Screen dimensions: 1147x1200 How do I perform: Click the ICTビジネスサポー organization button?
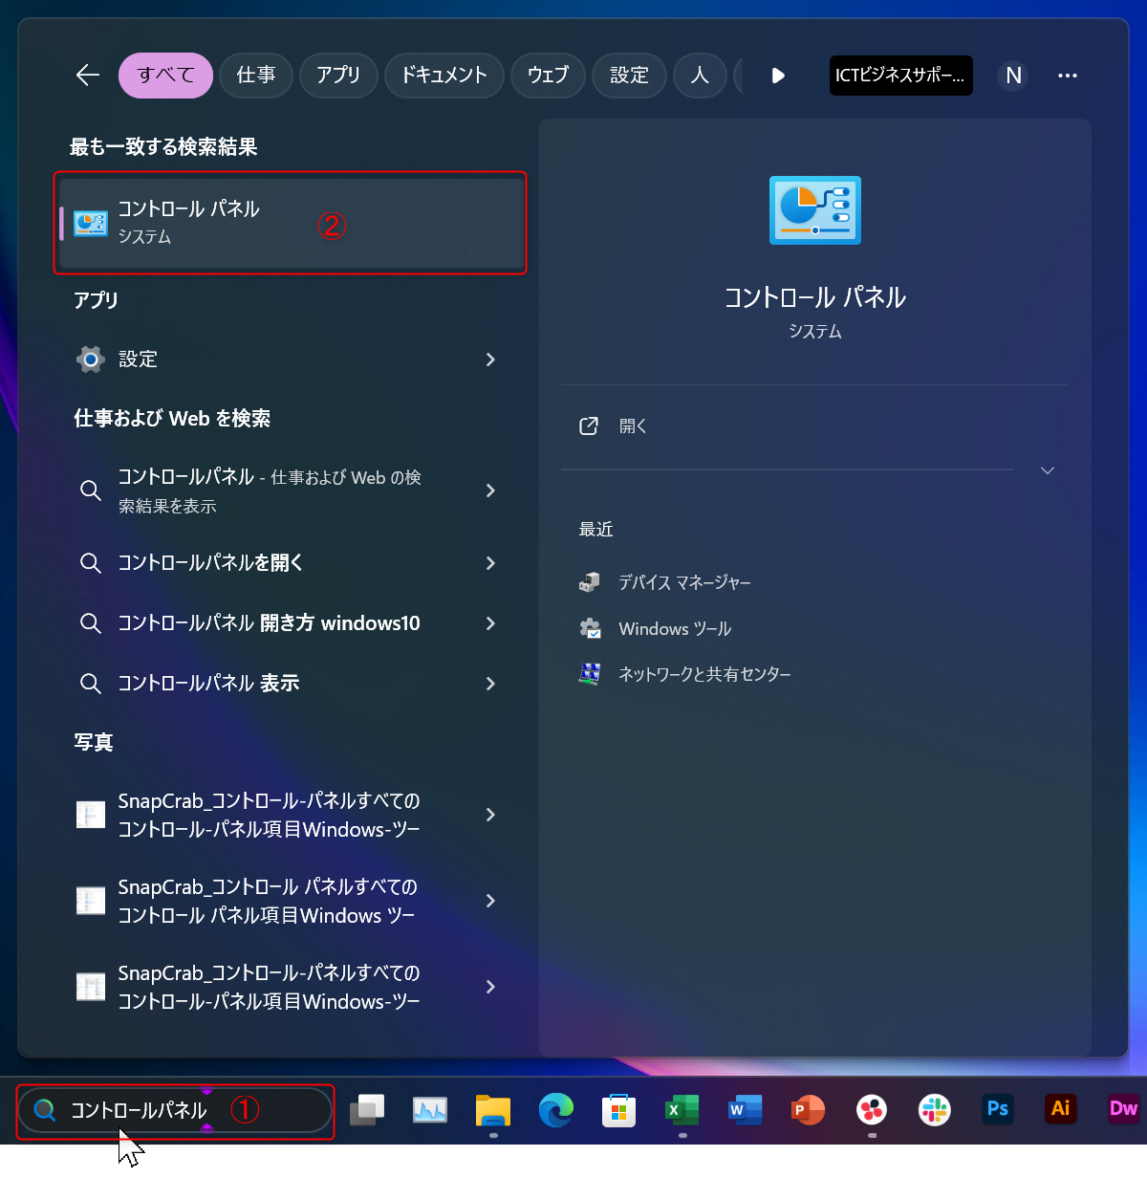[901, 75]
